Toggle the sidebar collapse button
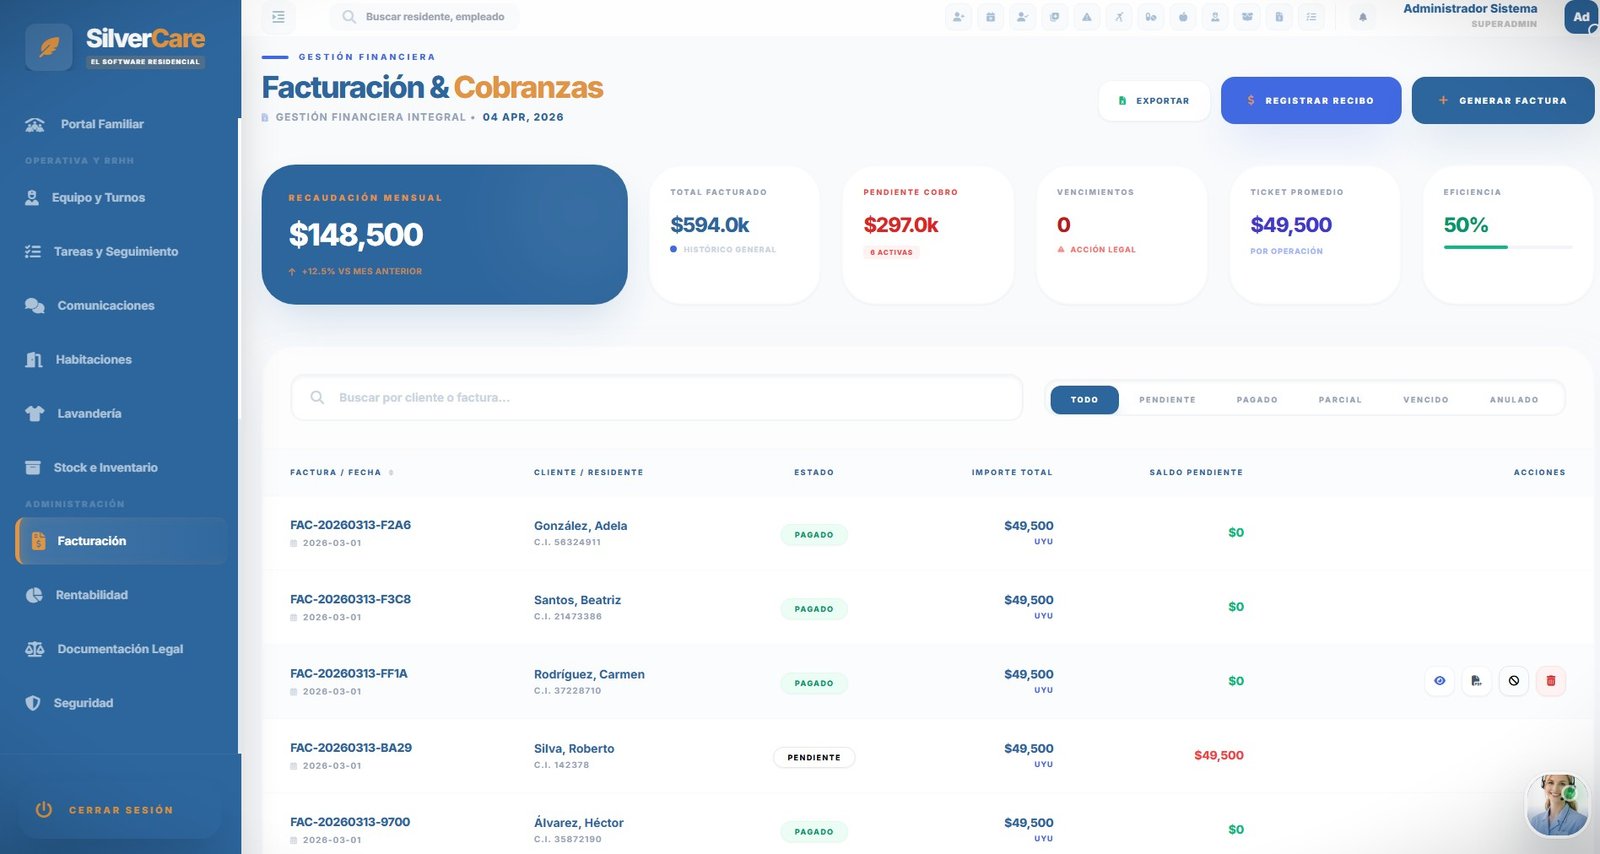 [x=278, y=17]
